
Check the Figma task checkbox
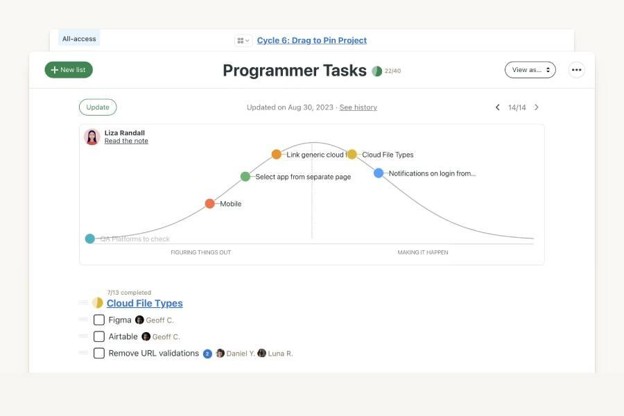coord(99,320)
